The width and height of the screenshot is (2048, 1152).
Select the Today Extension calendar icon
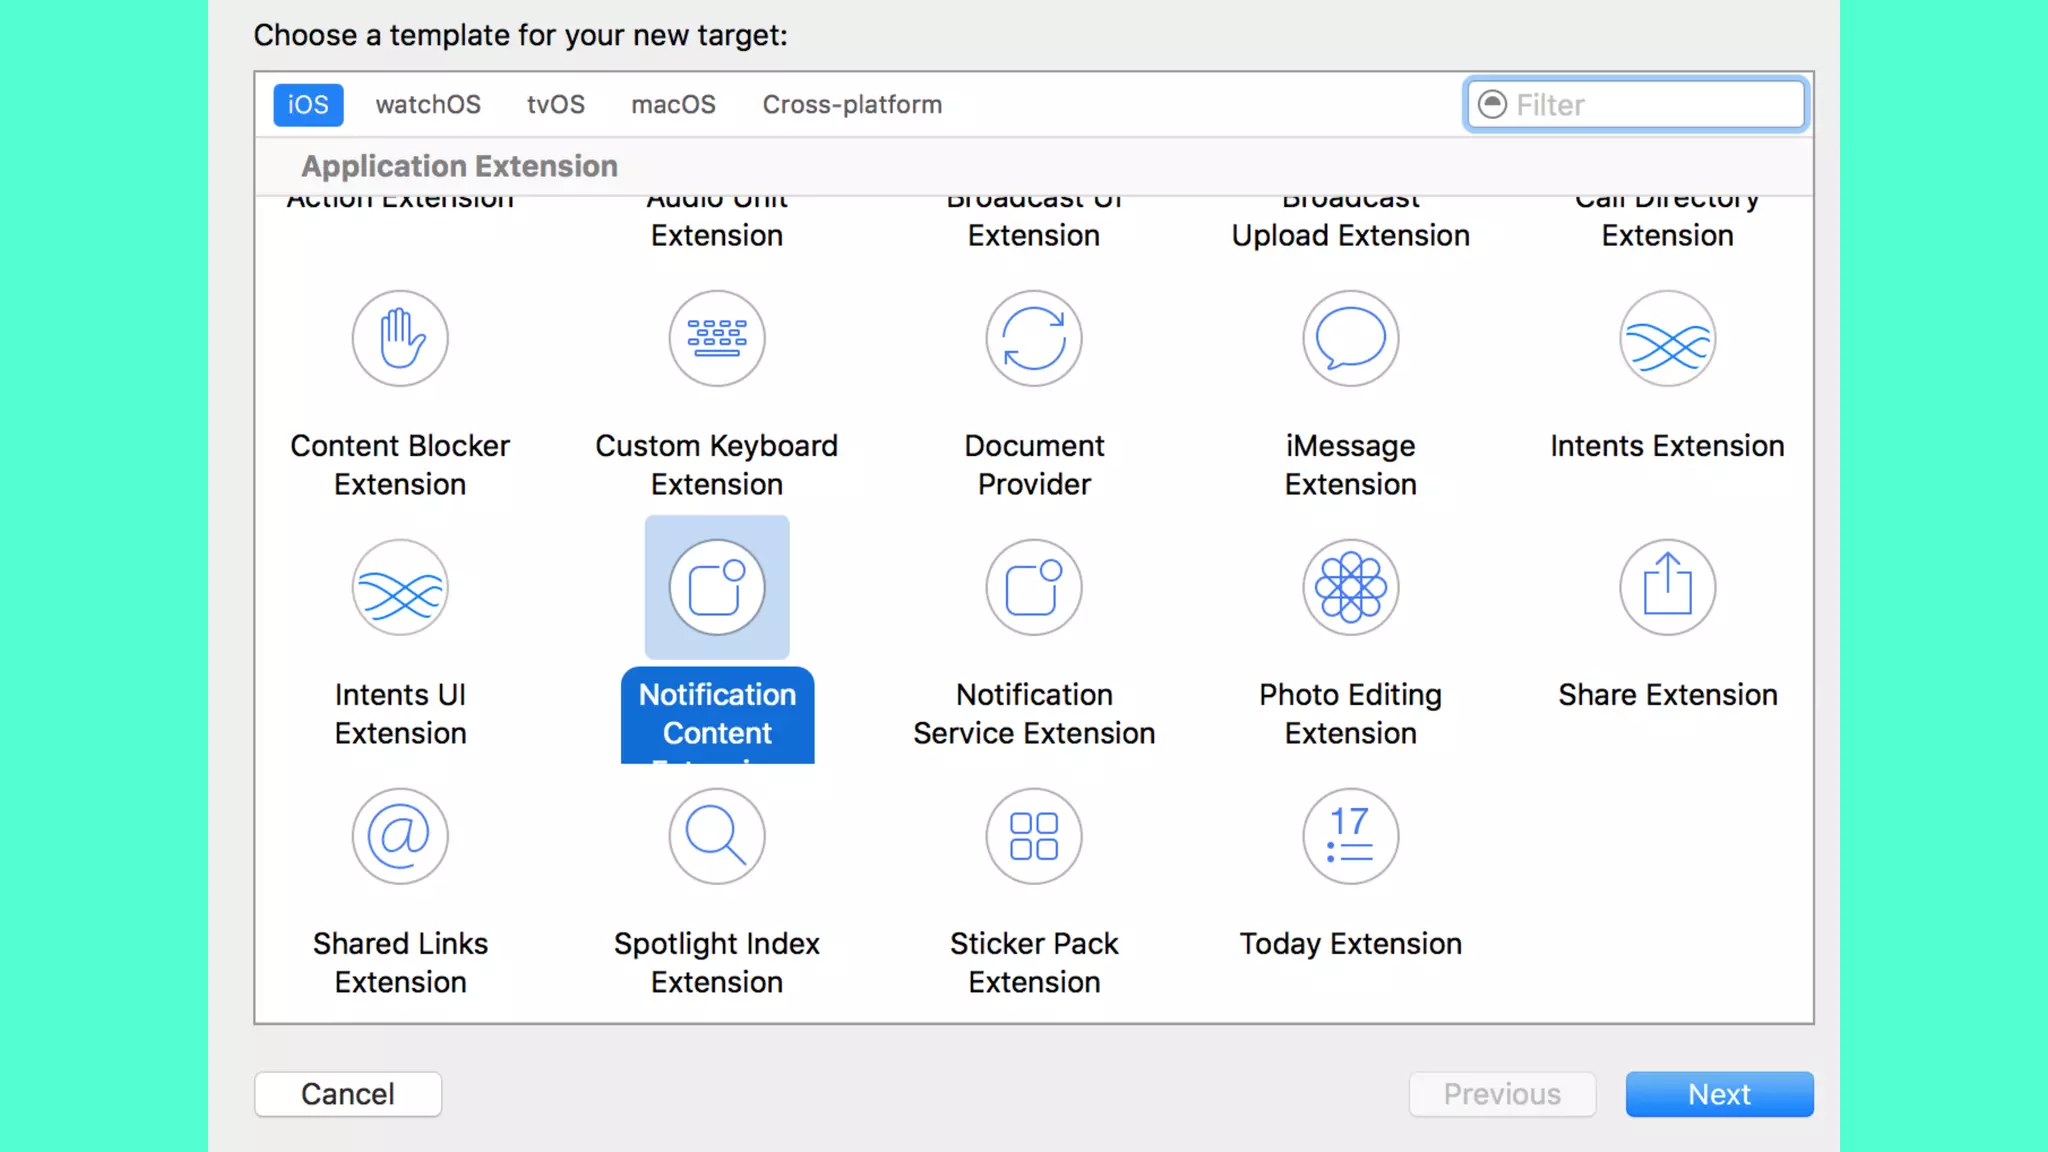point(1350,837)
